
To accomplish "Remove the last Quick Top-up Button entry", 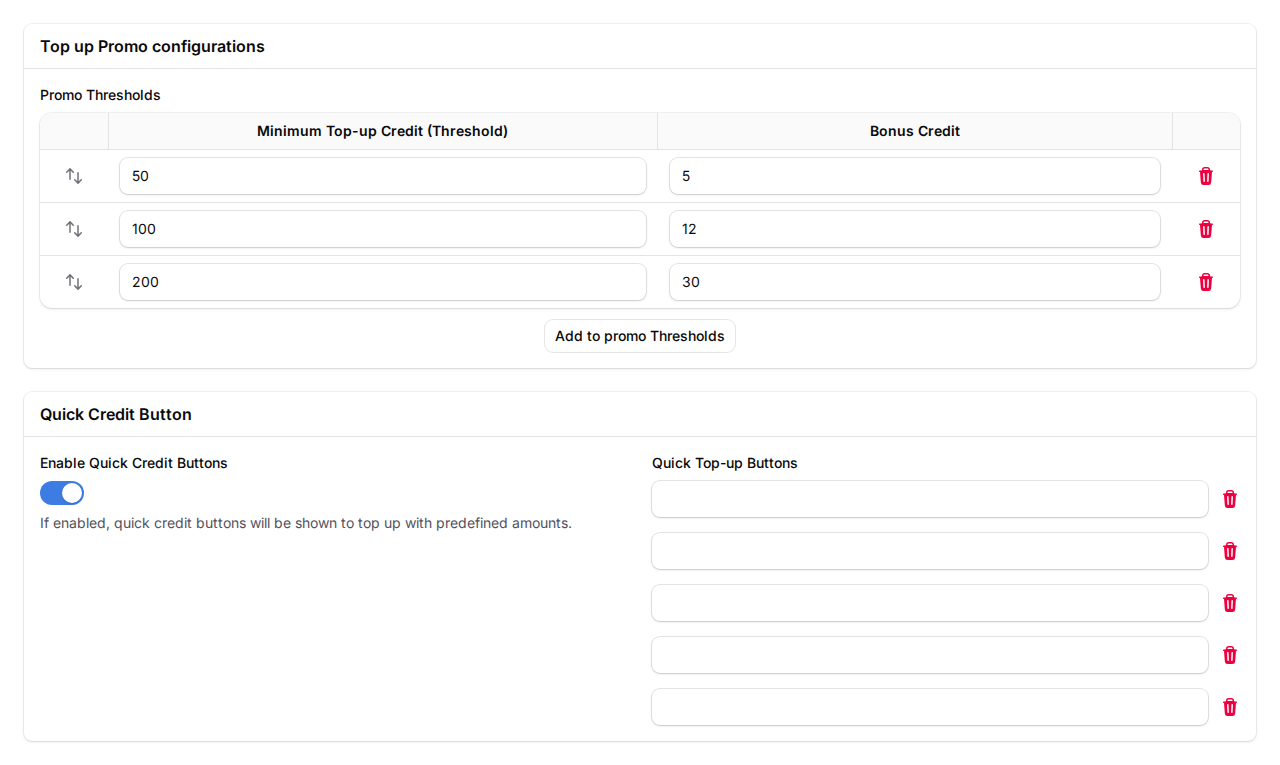I will 1229,707.
